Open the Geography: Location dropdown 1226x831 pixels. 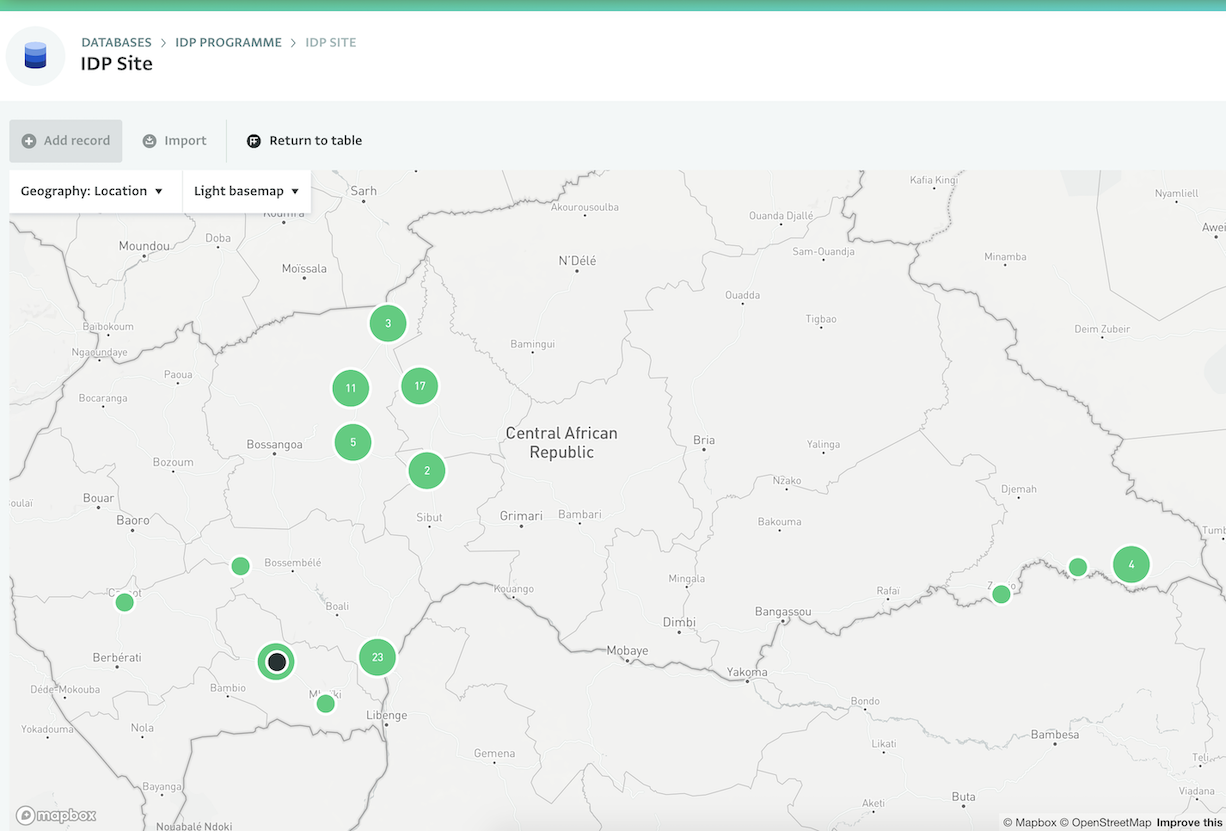92,191
